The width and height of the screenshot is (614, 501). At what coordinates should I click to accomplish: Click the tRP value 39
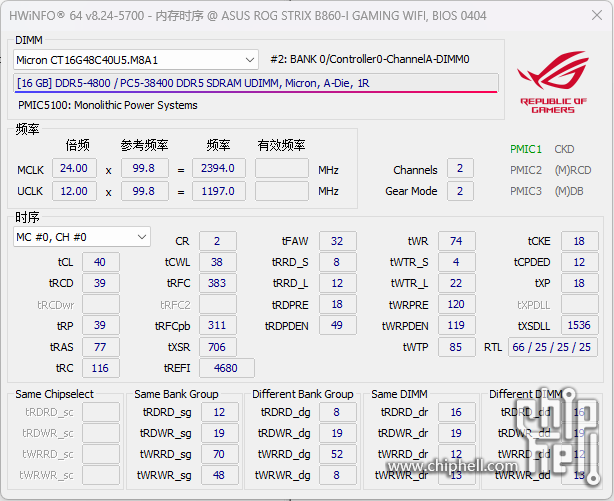tap(101, 326)
